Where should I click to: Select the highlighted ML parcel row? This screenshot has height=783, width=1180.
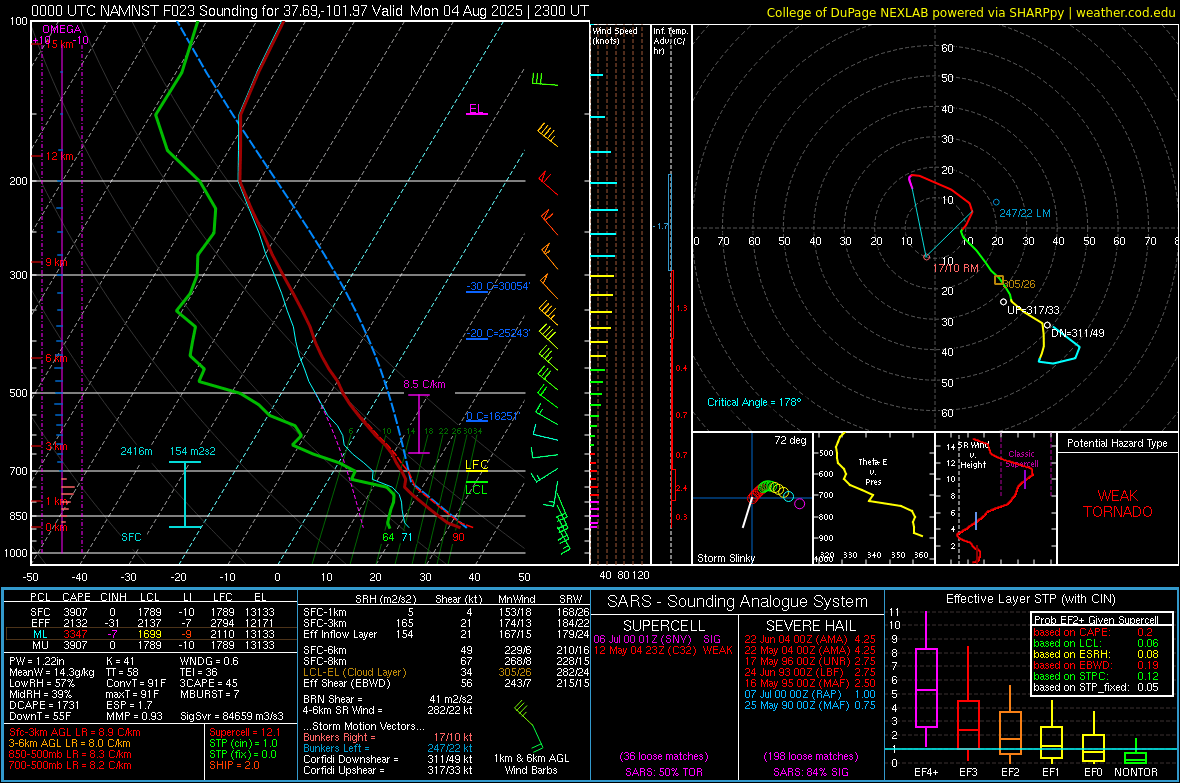(x=150, y=634)
